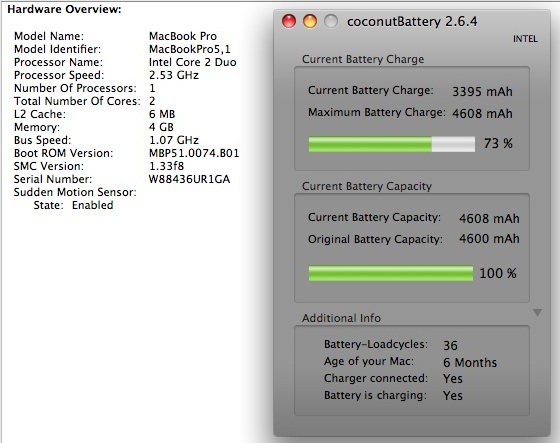The width and height of the screenshot is (560, 443).
Task: Select the Total Number Of Cores value 2
Action: point(152,101)
